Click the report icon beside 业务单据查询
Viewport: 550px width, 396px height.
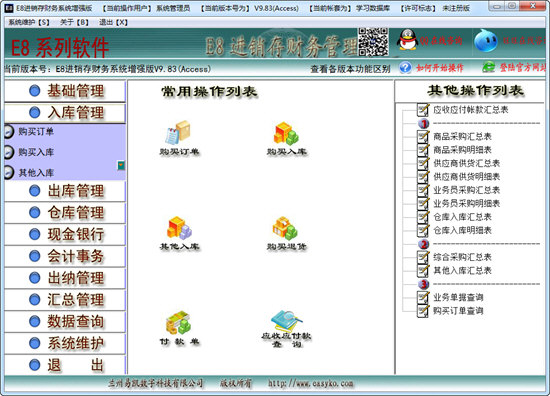423,297
